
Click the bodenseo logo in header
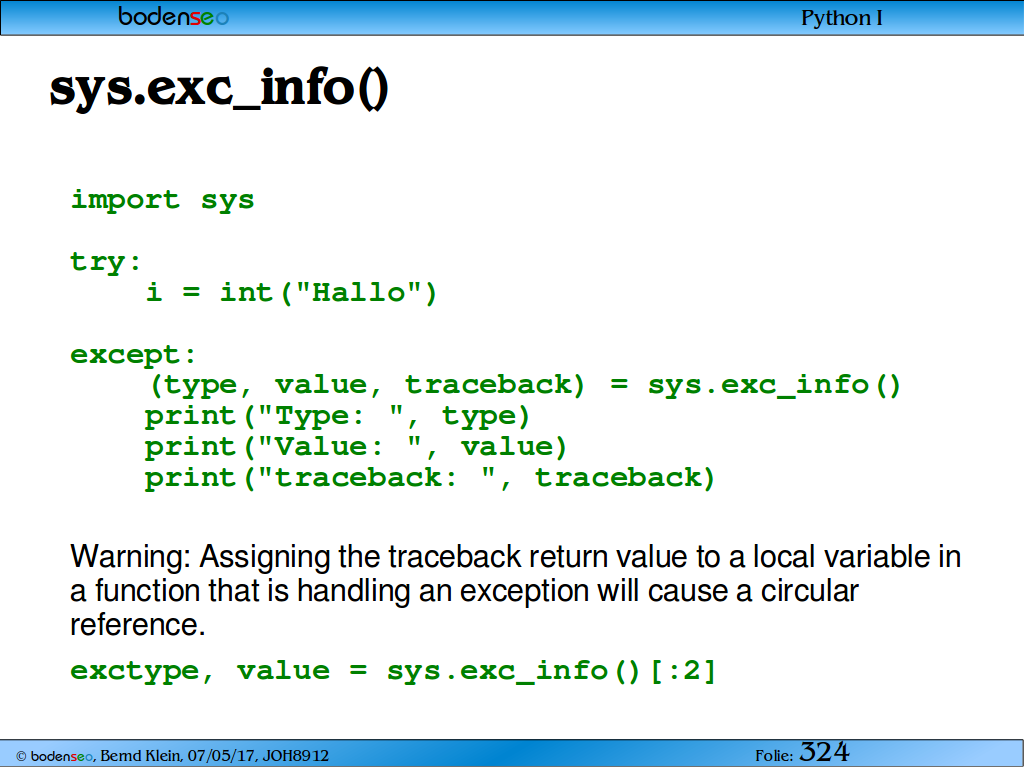[x=173, y=17]
